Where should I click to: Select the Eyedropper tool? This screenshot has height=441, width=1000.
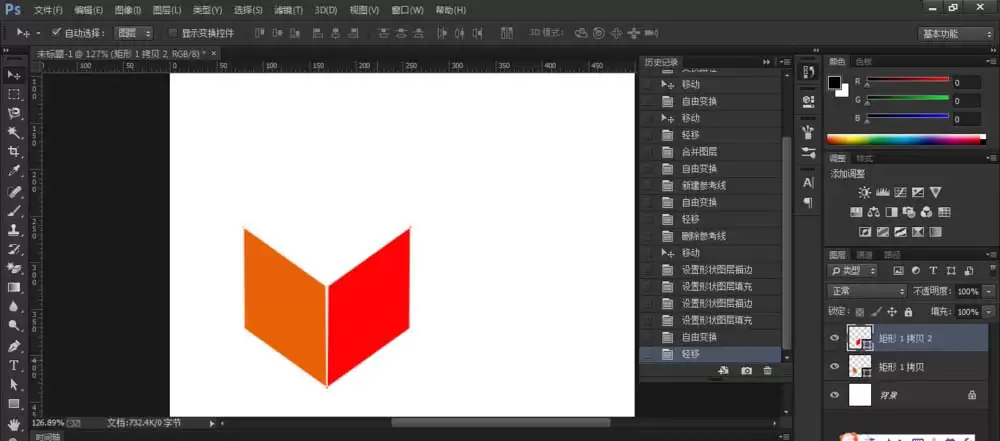click(x=13, y=171)
